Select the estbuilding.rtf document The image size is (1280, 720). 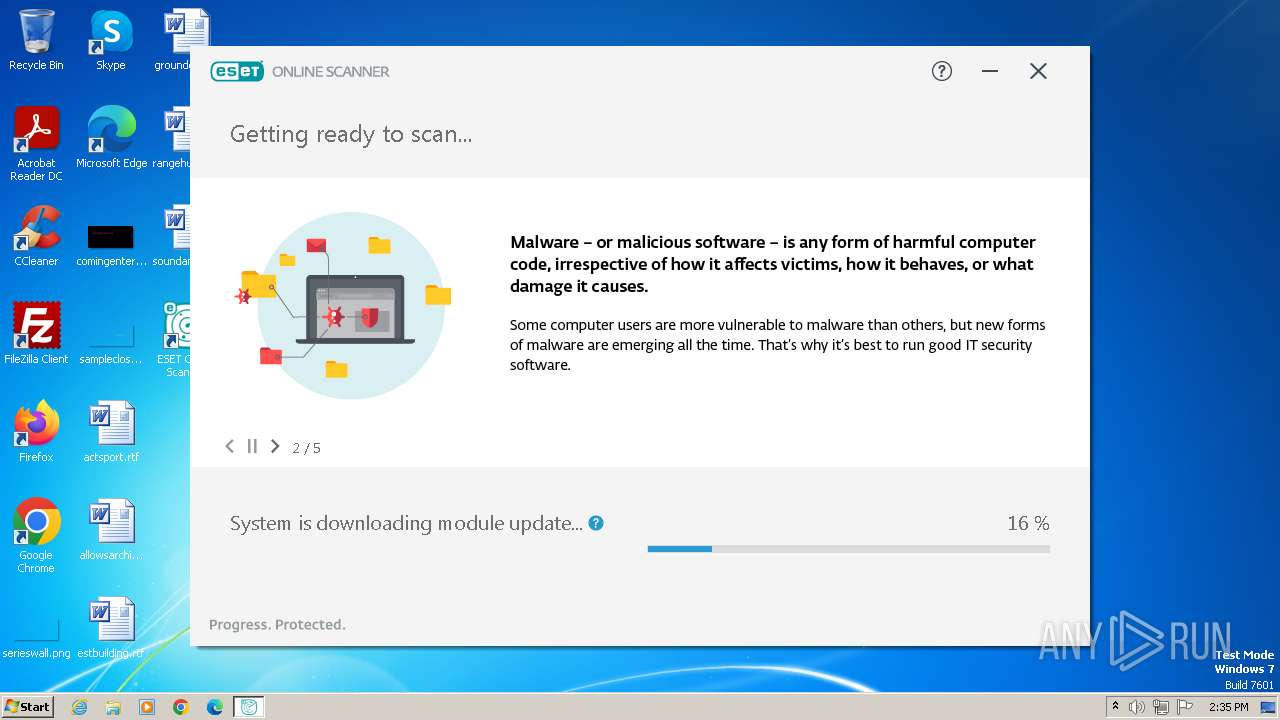pyautogui.click(x=111, y=628)
